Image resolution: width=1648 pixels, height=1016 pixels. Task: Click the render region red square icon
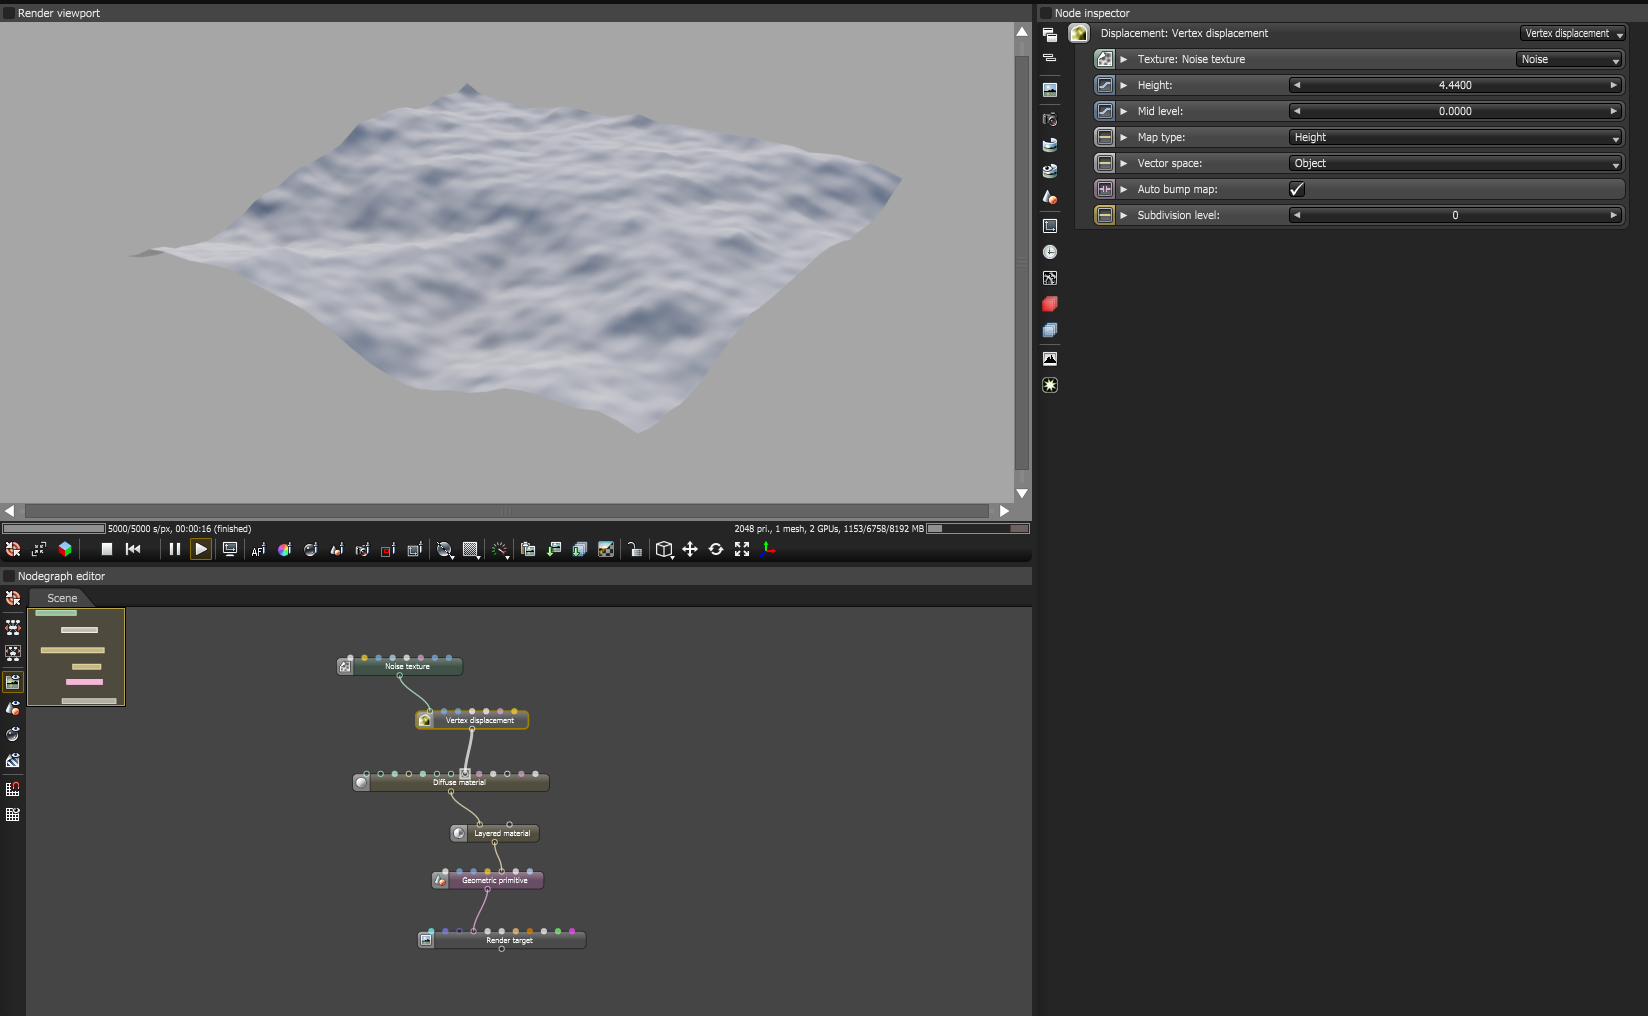click(x=388, y=549)
